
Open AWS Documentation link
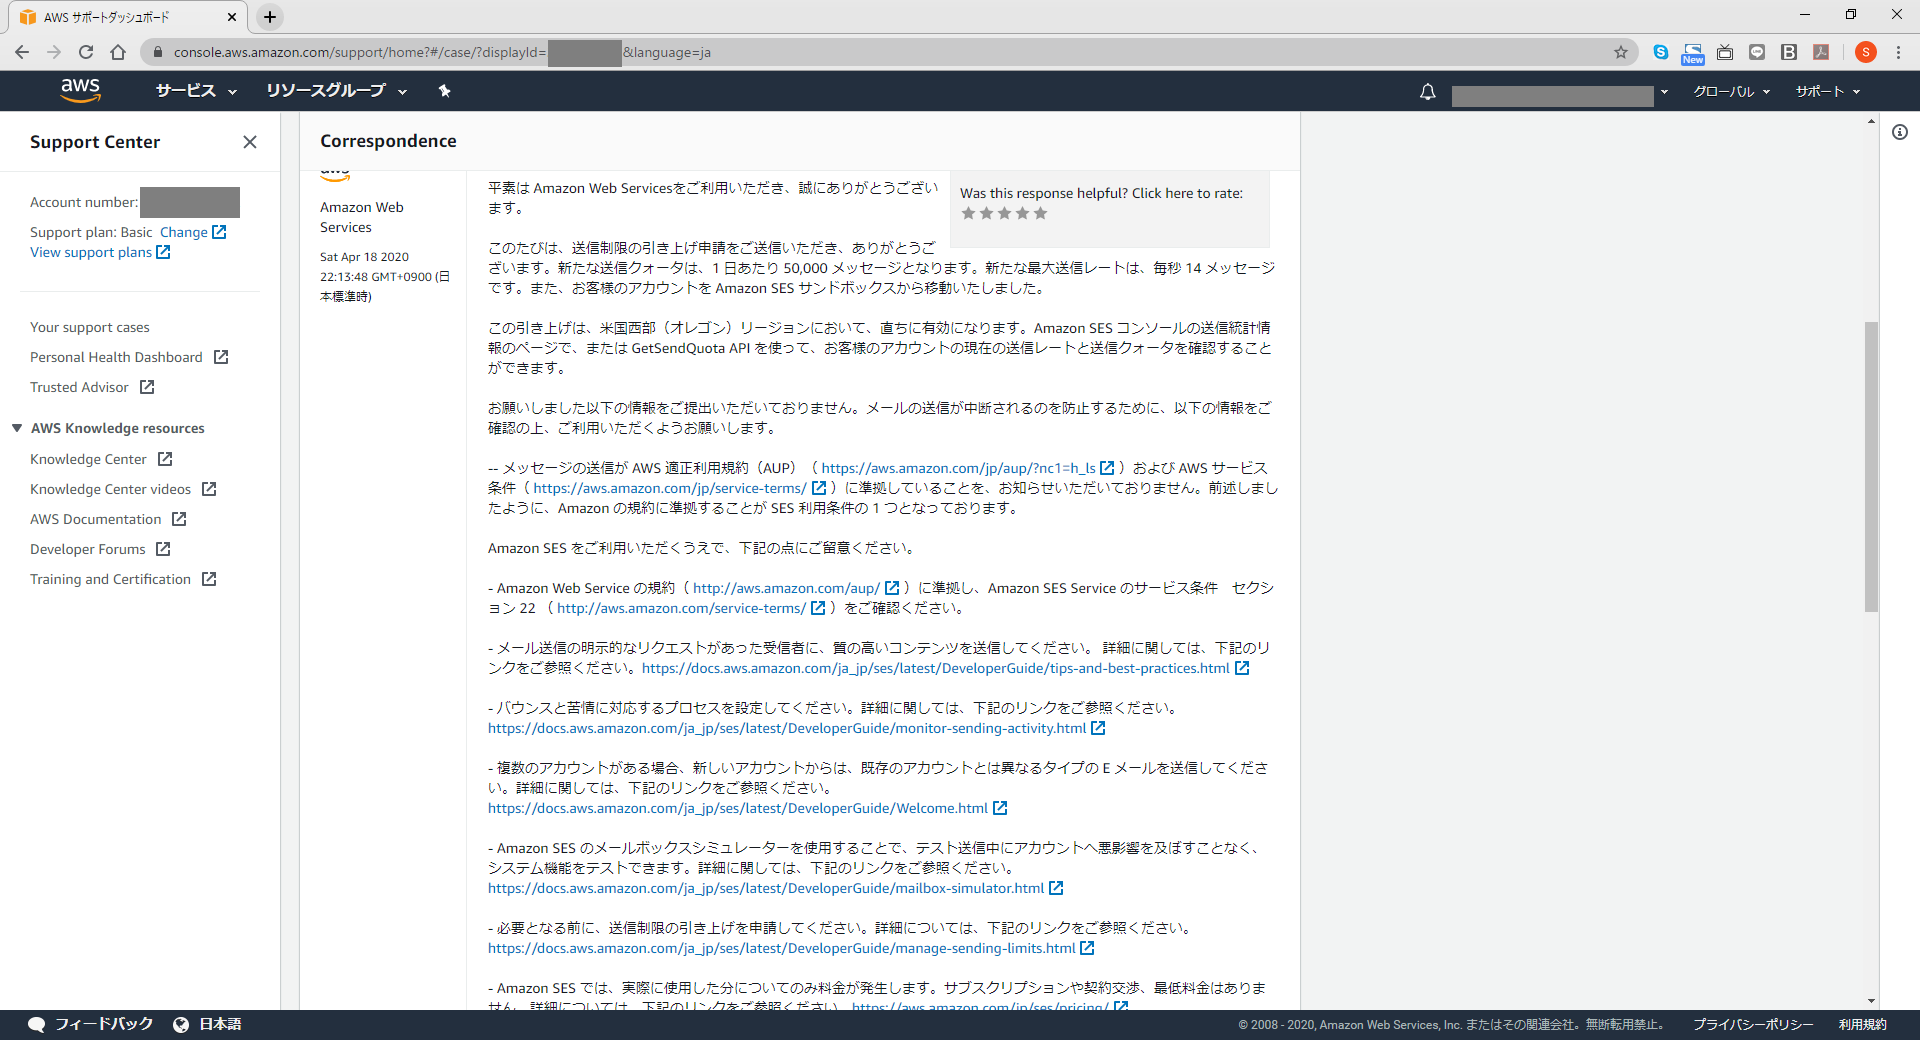(x=95, y=519)
